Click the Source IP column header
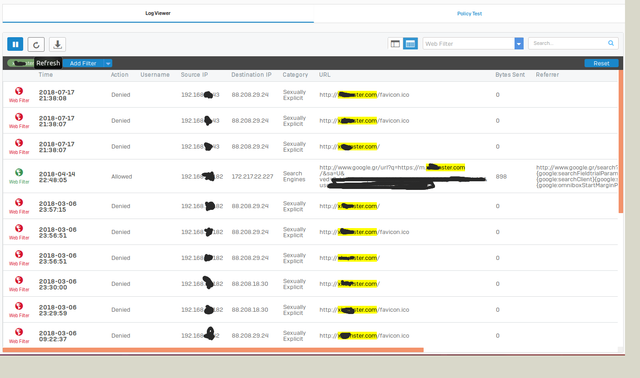This screenshot has width=640, height=378. pyautogui.click(x=194, y=75)
